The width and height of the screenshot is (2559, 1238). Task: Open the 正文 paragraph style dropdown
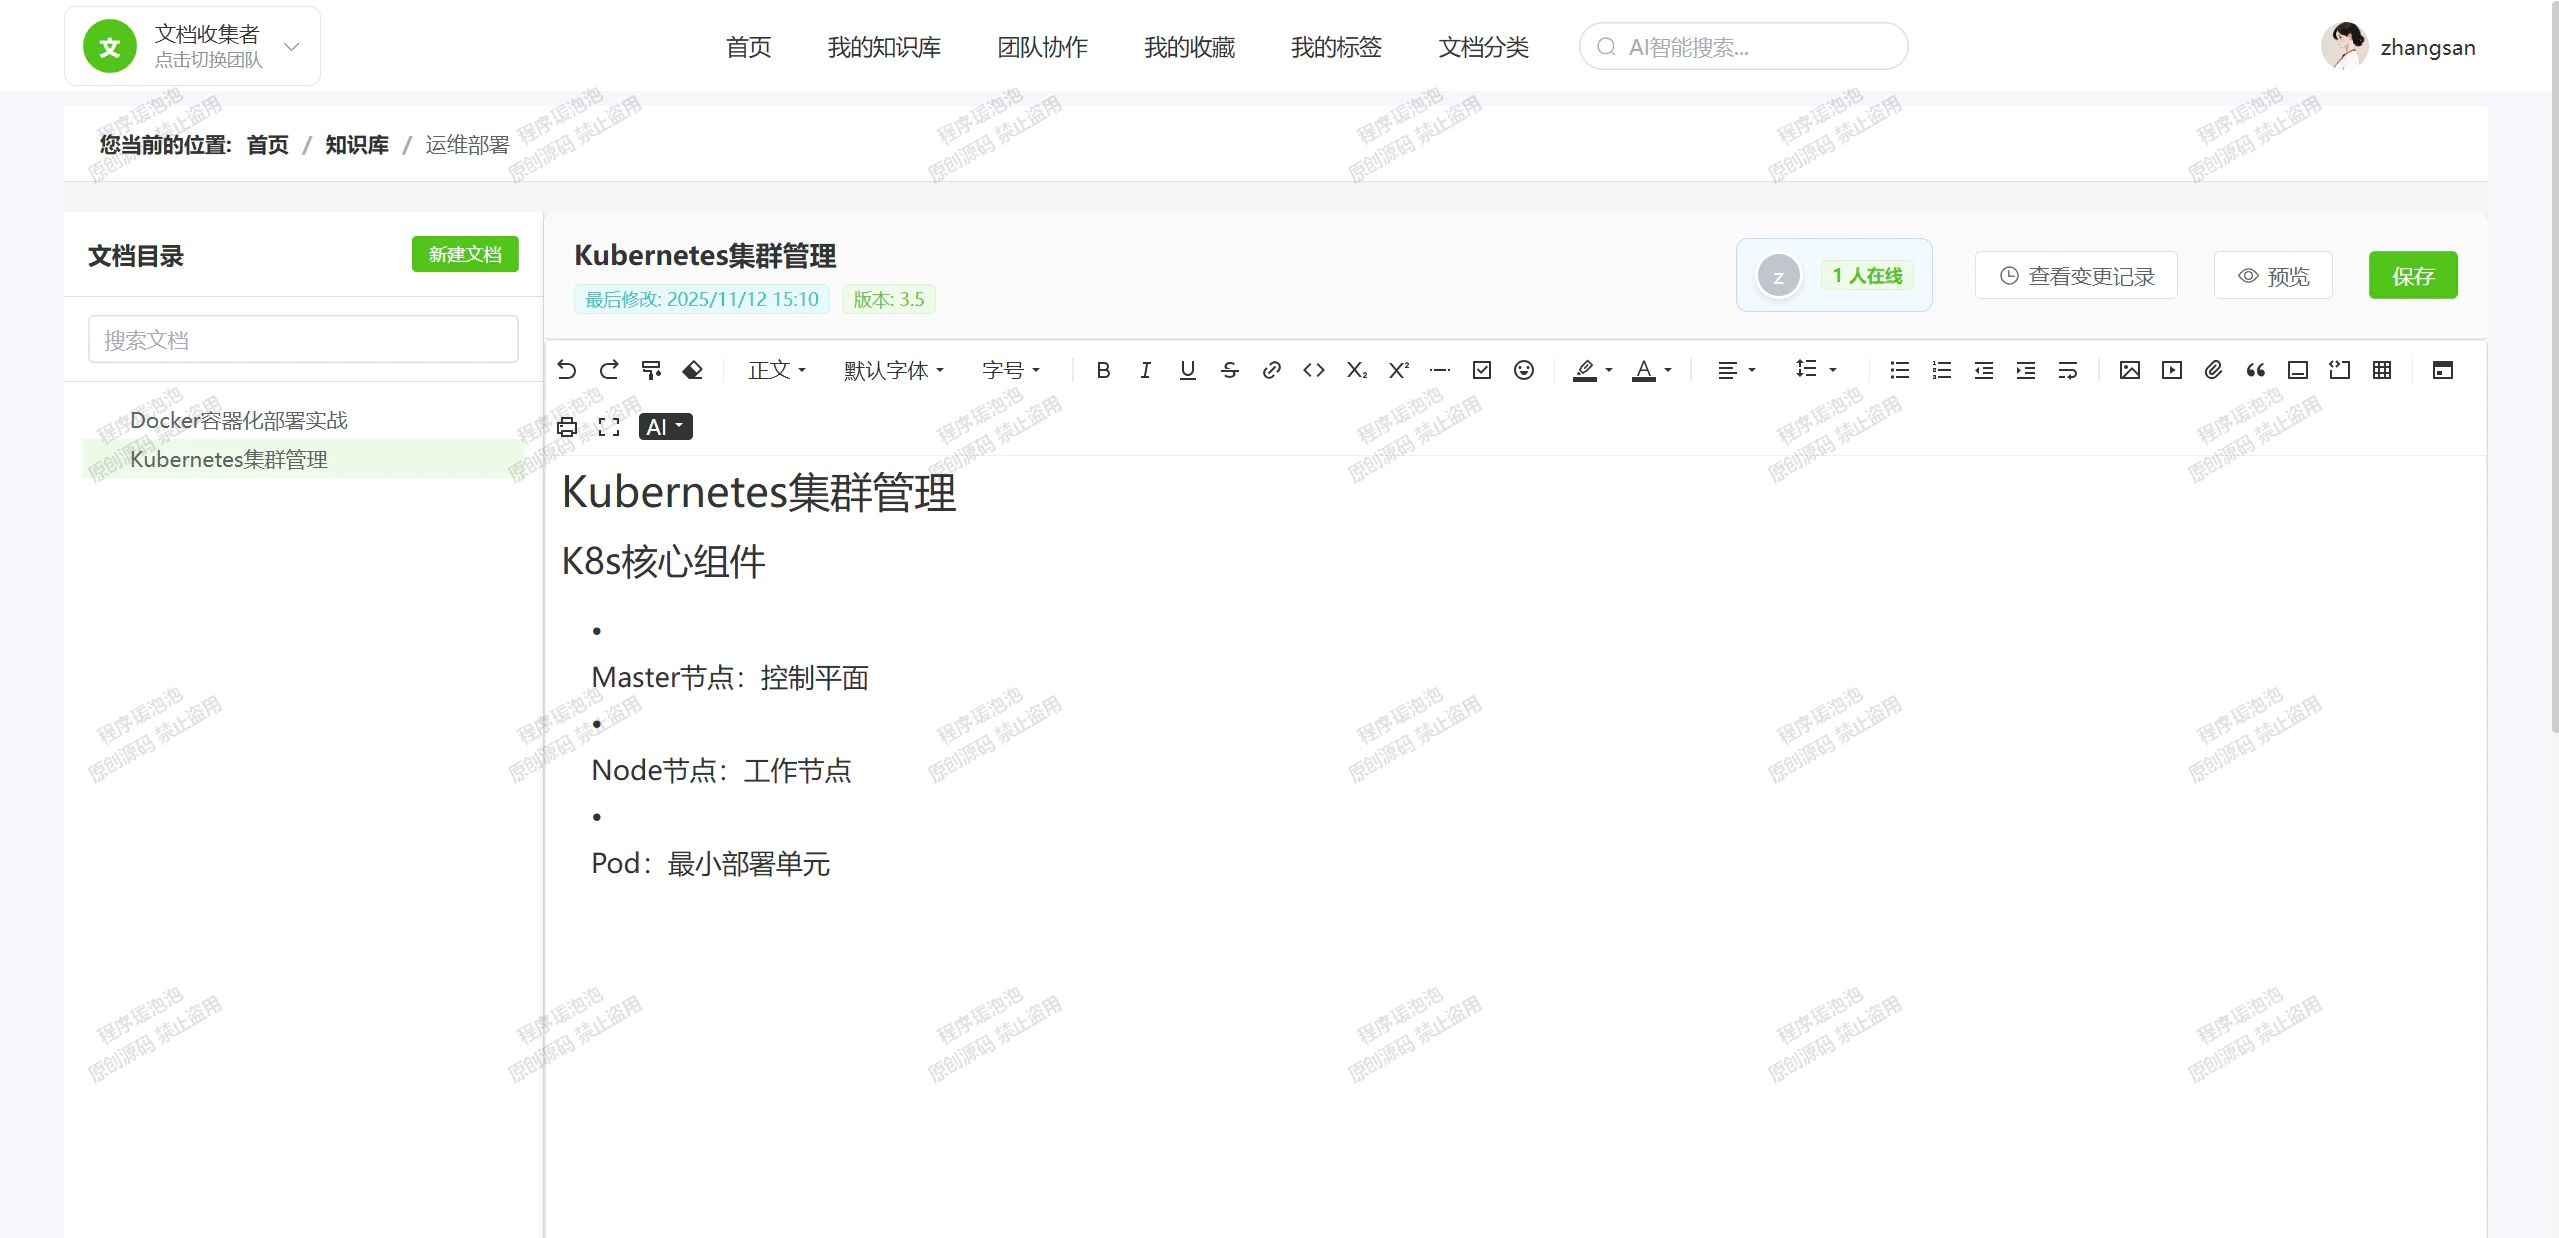(777, 370)
